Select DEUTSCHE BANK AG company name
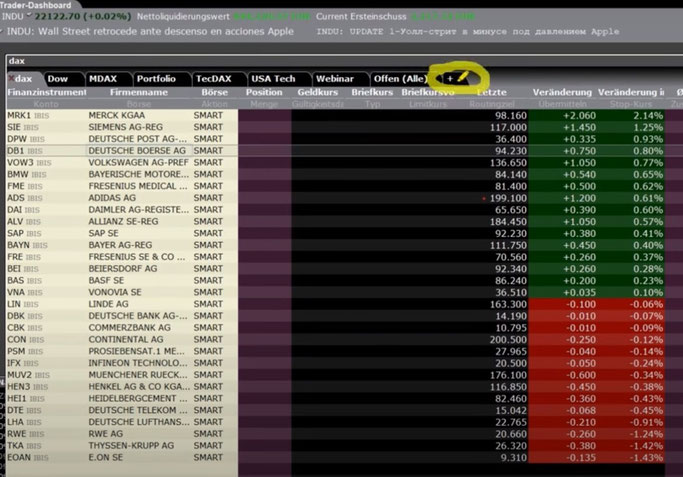This screenshot has height=477, width=683. coord(138,315)
